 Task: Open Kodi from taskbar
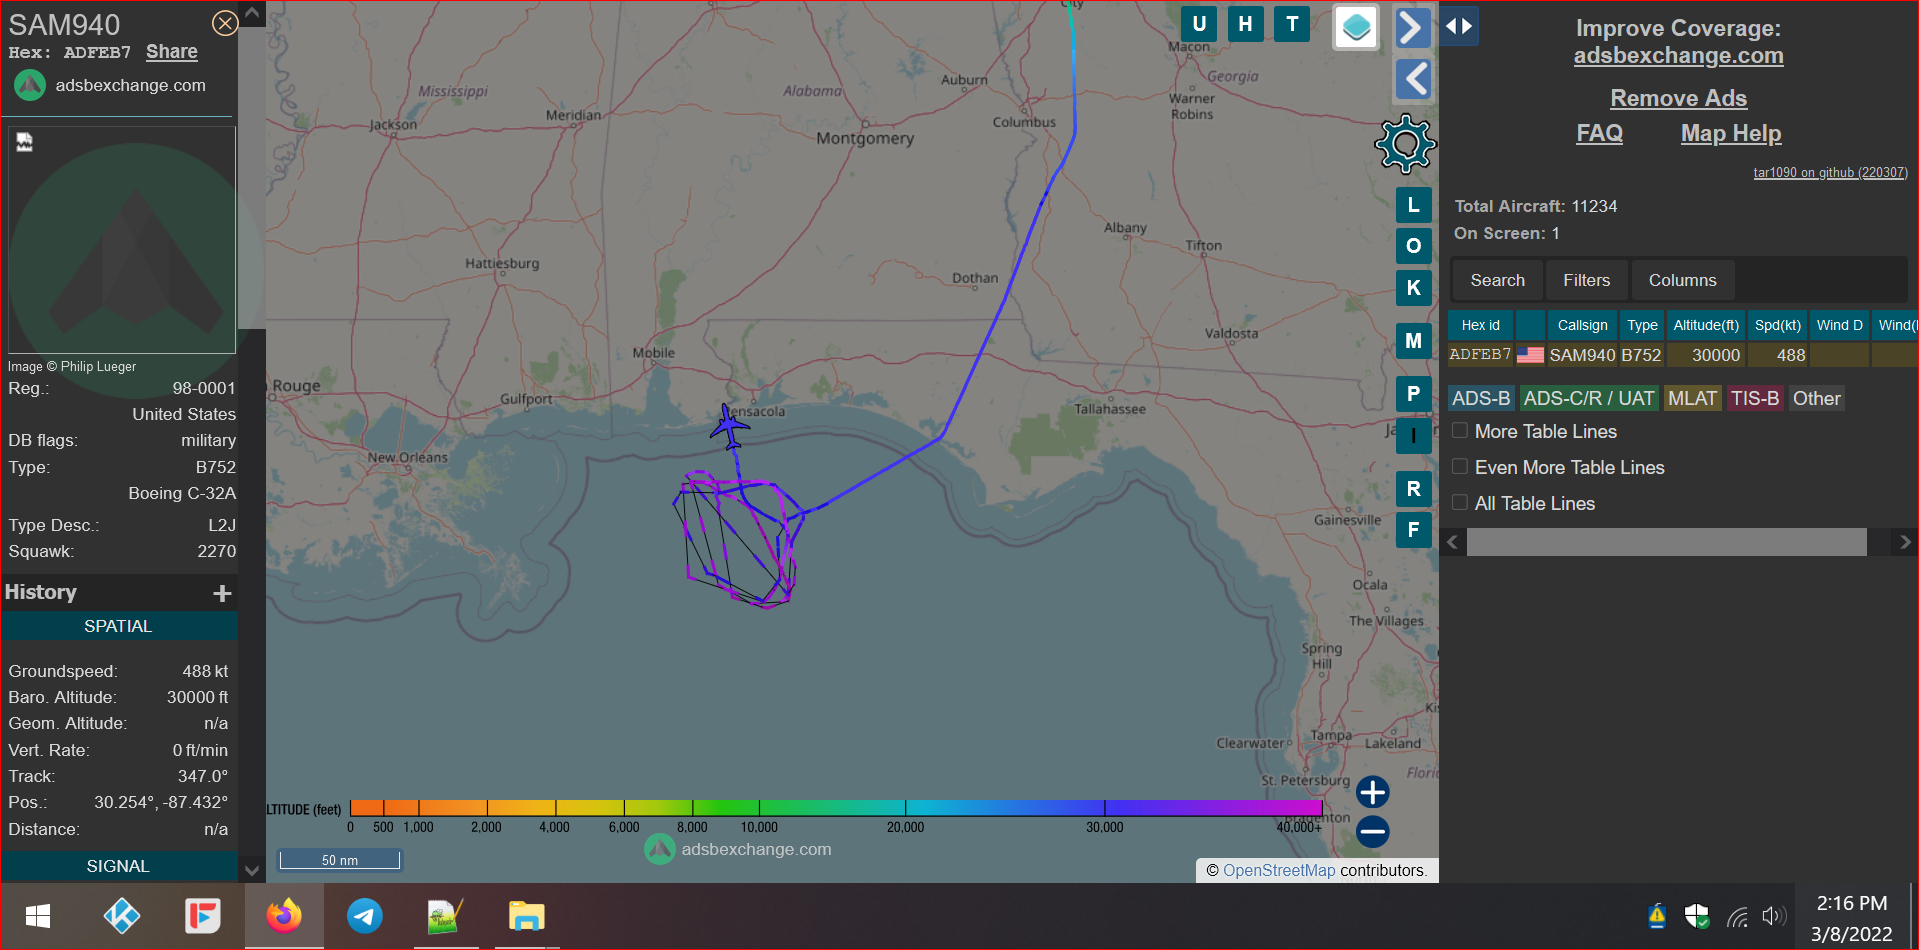[x=121, y=916]
